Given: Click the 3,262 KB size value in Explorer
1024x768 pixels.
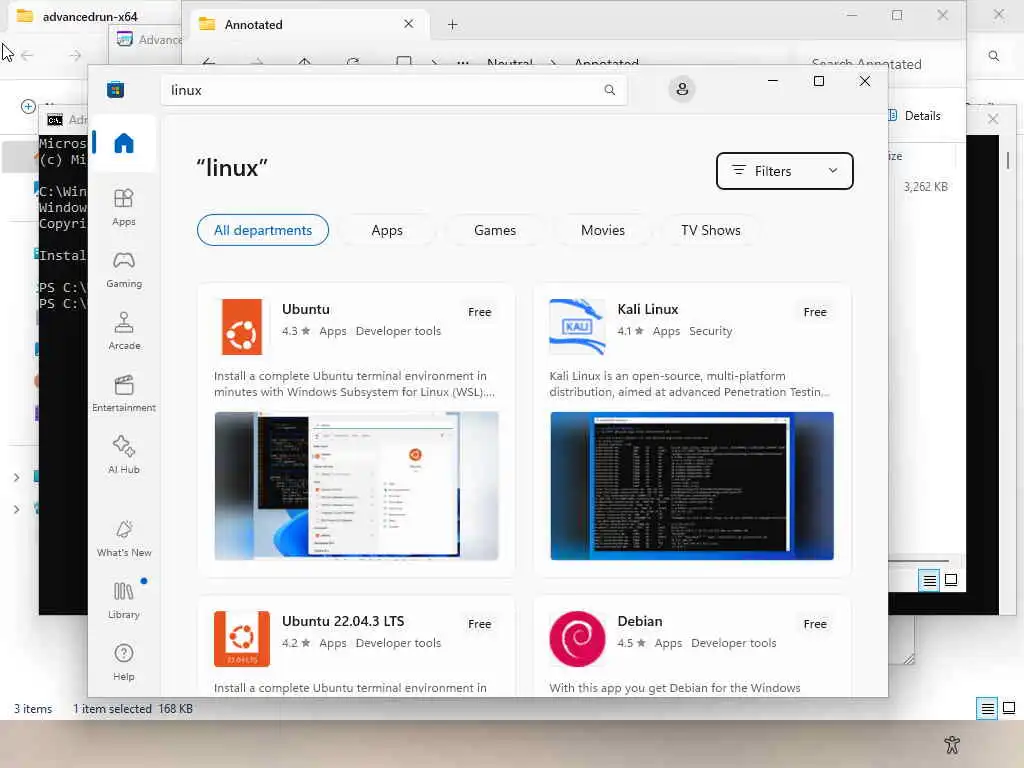Looking at the screenshot, I should pos(925,187).
